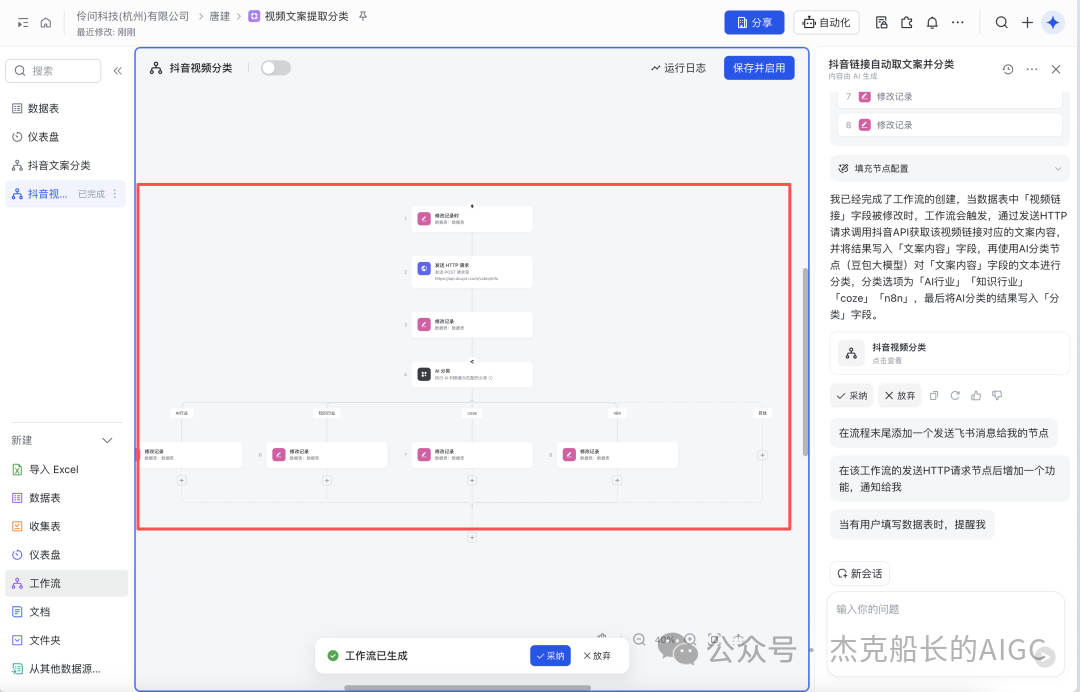Open the more menu on 抖音视... sidebar item
Screen dimensions: 1080x692
(x=115, y=194)
